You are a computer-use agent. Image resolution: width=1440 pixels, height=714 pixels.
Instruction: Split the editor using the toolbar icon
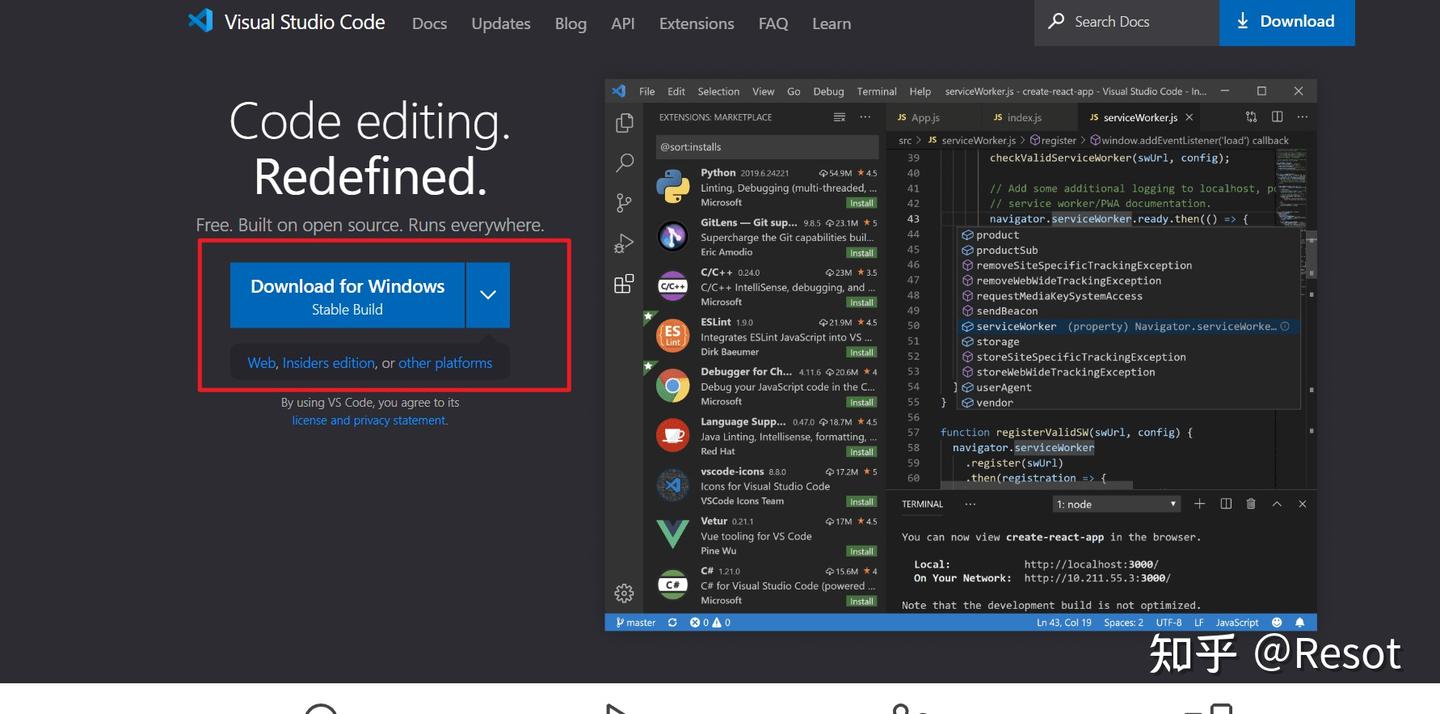pyautogui.click(x=1276, y=116)
